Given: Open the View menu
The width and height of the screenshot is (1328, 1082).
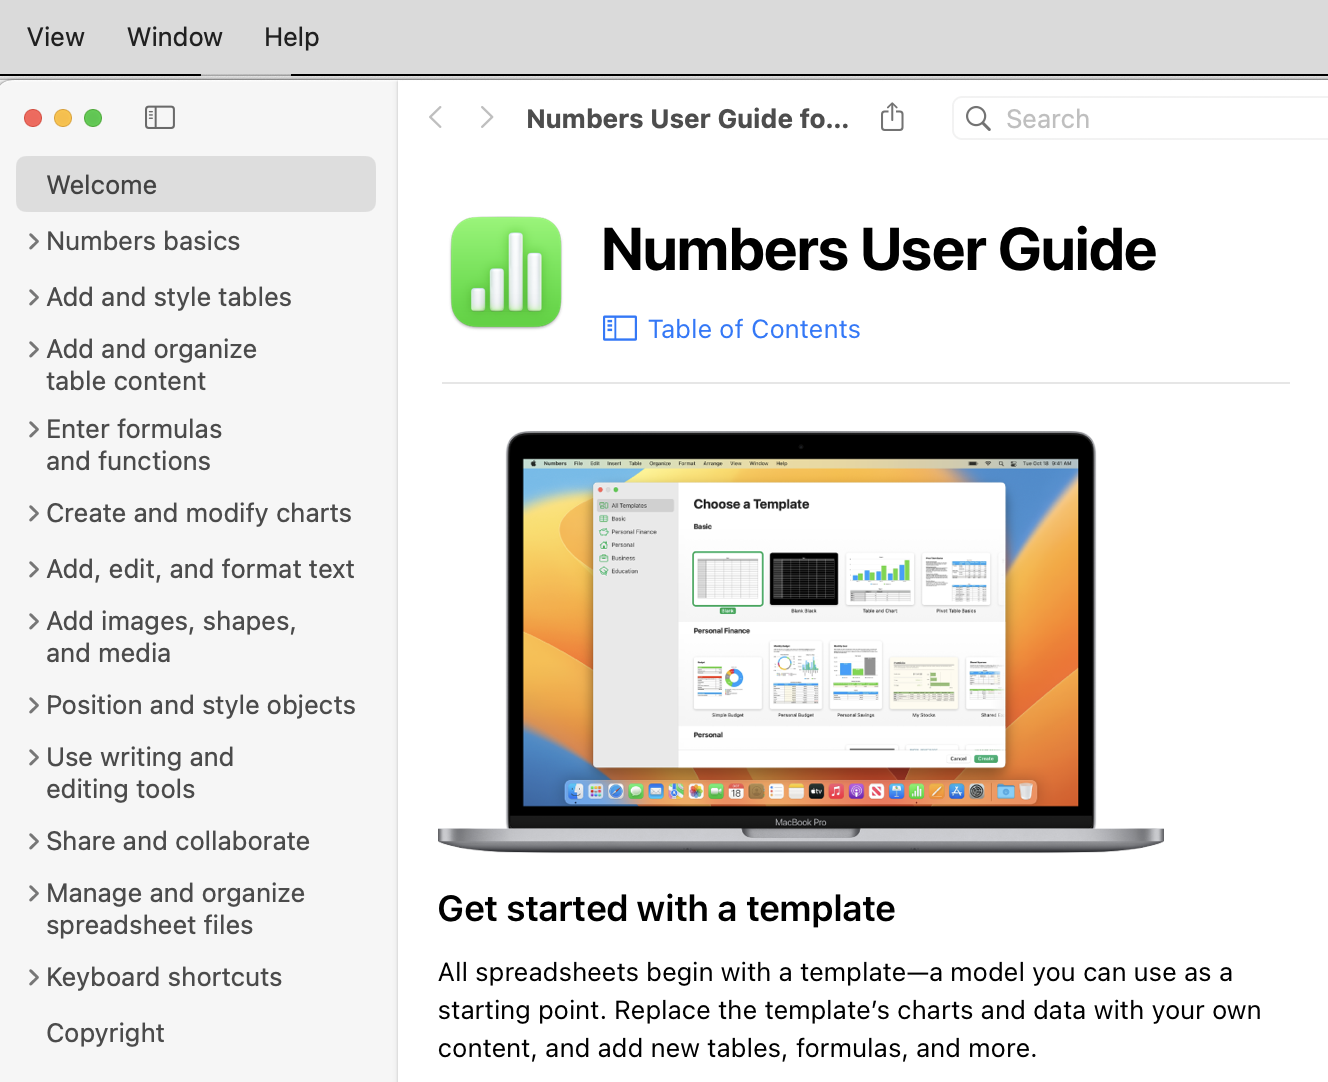Looking at the screenshot, I should (56, 37).
